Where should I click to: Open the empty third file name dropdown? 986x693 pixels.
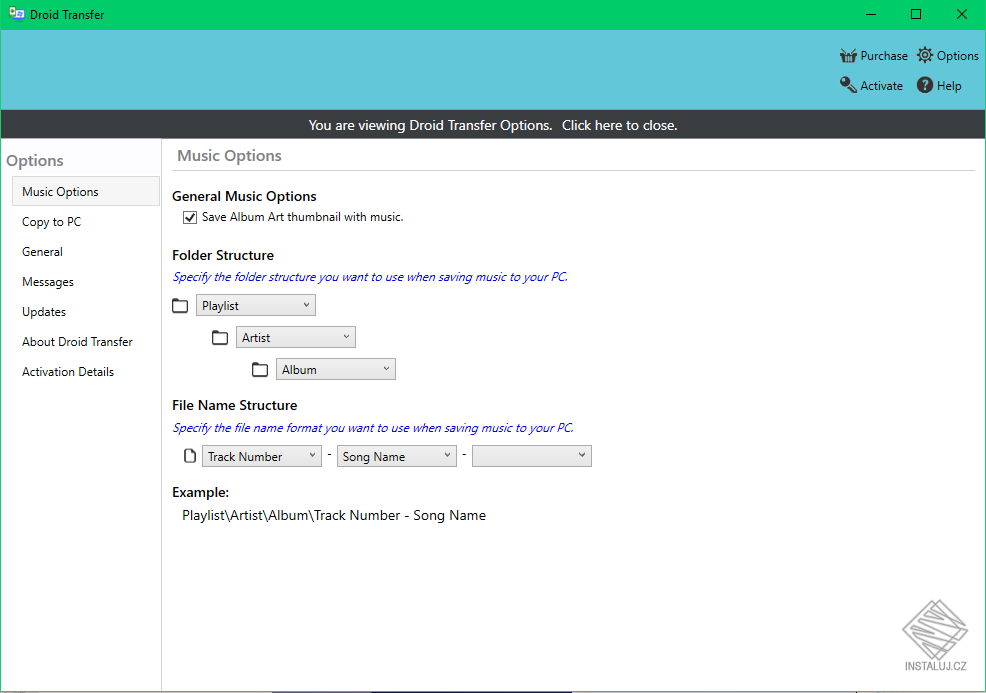coord(532,457)
